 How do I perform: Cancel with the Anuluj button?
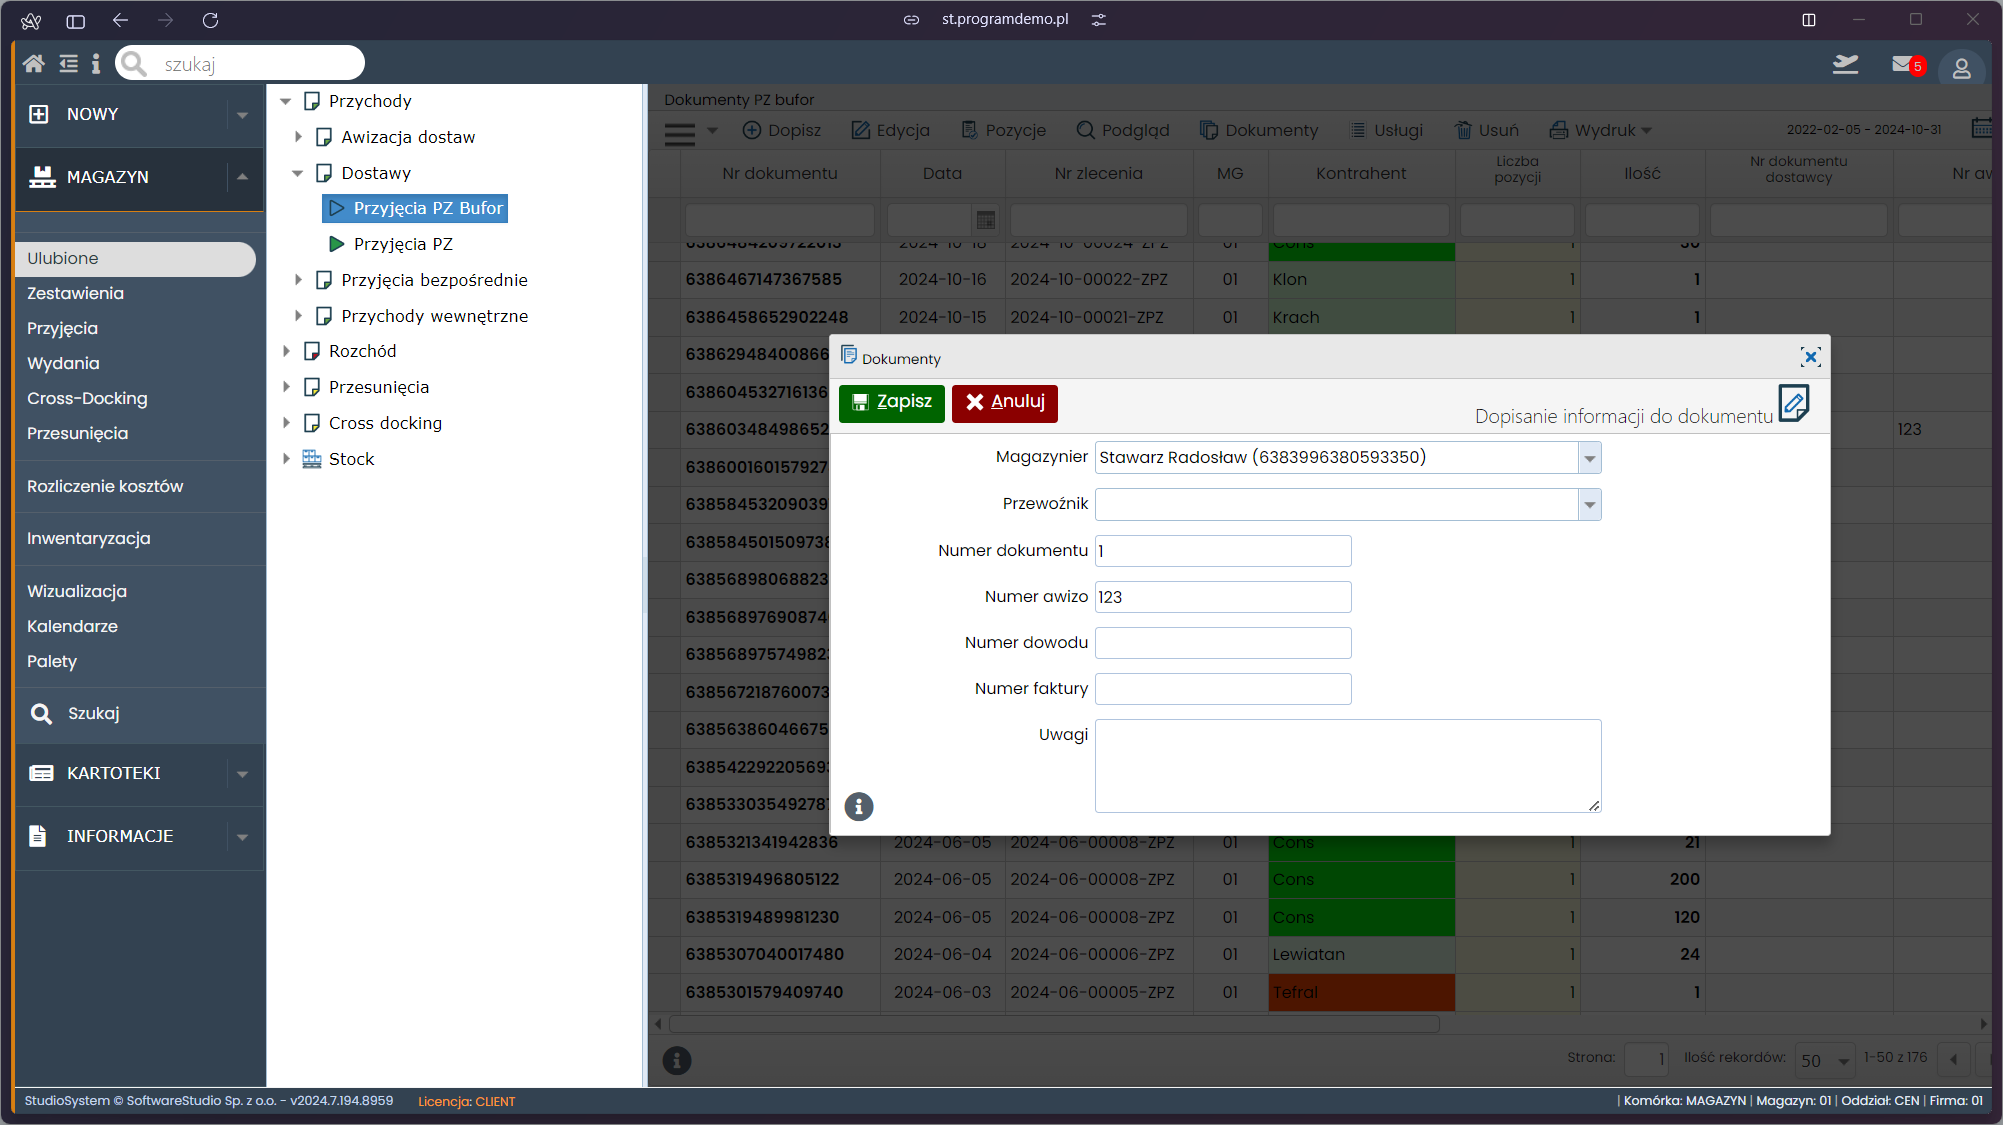pyautogui.click(x=1004, y=403)
